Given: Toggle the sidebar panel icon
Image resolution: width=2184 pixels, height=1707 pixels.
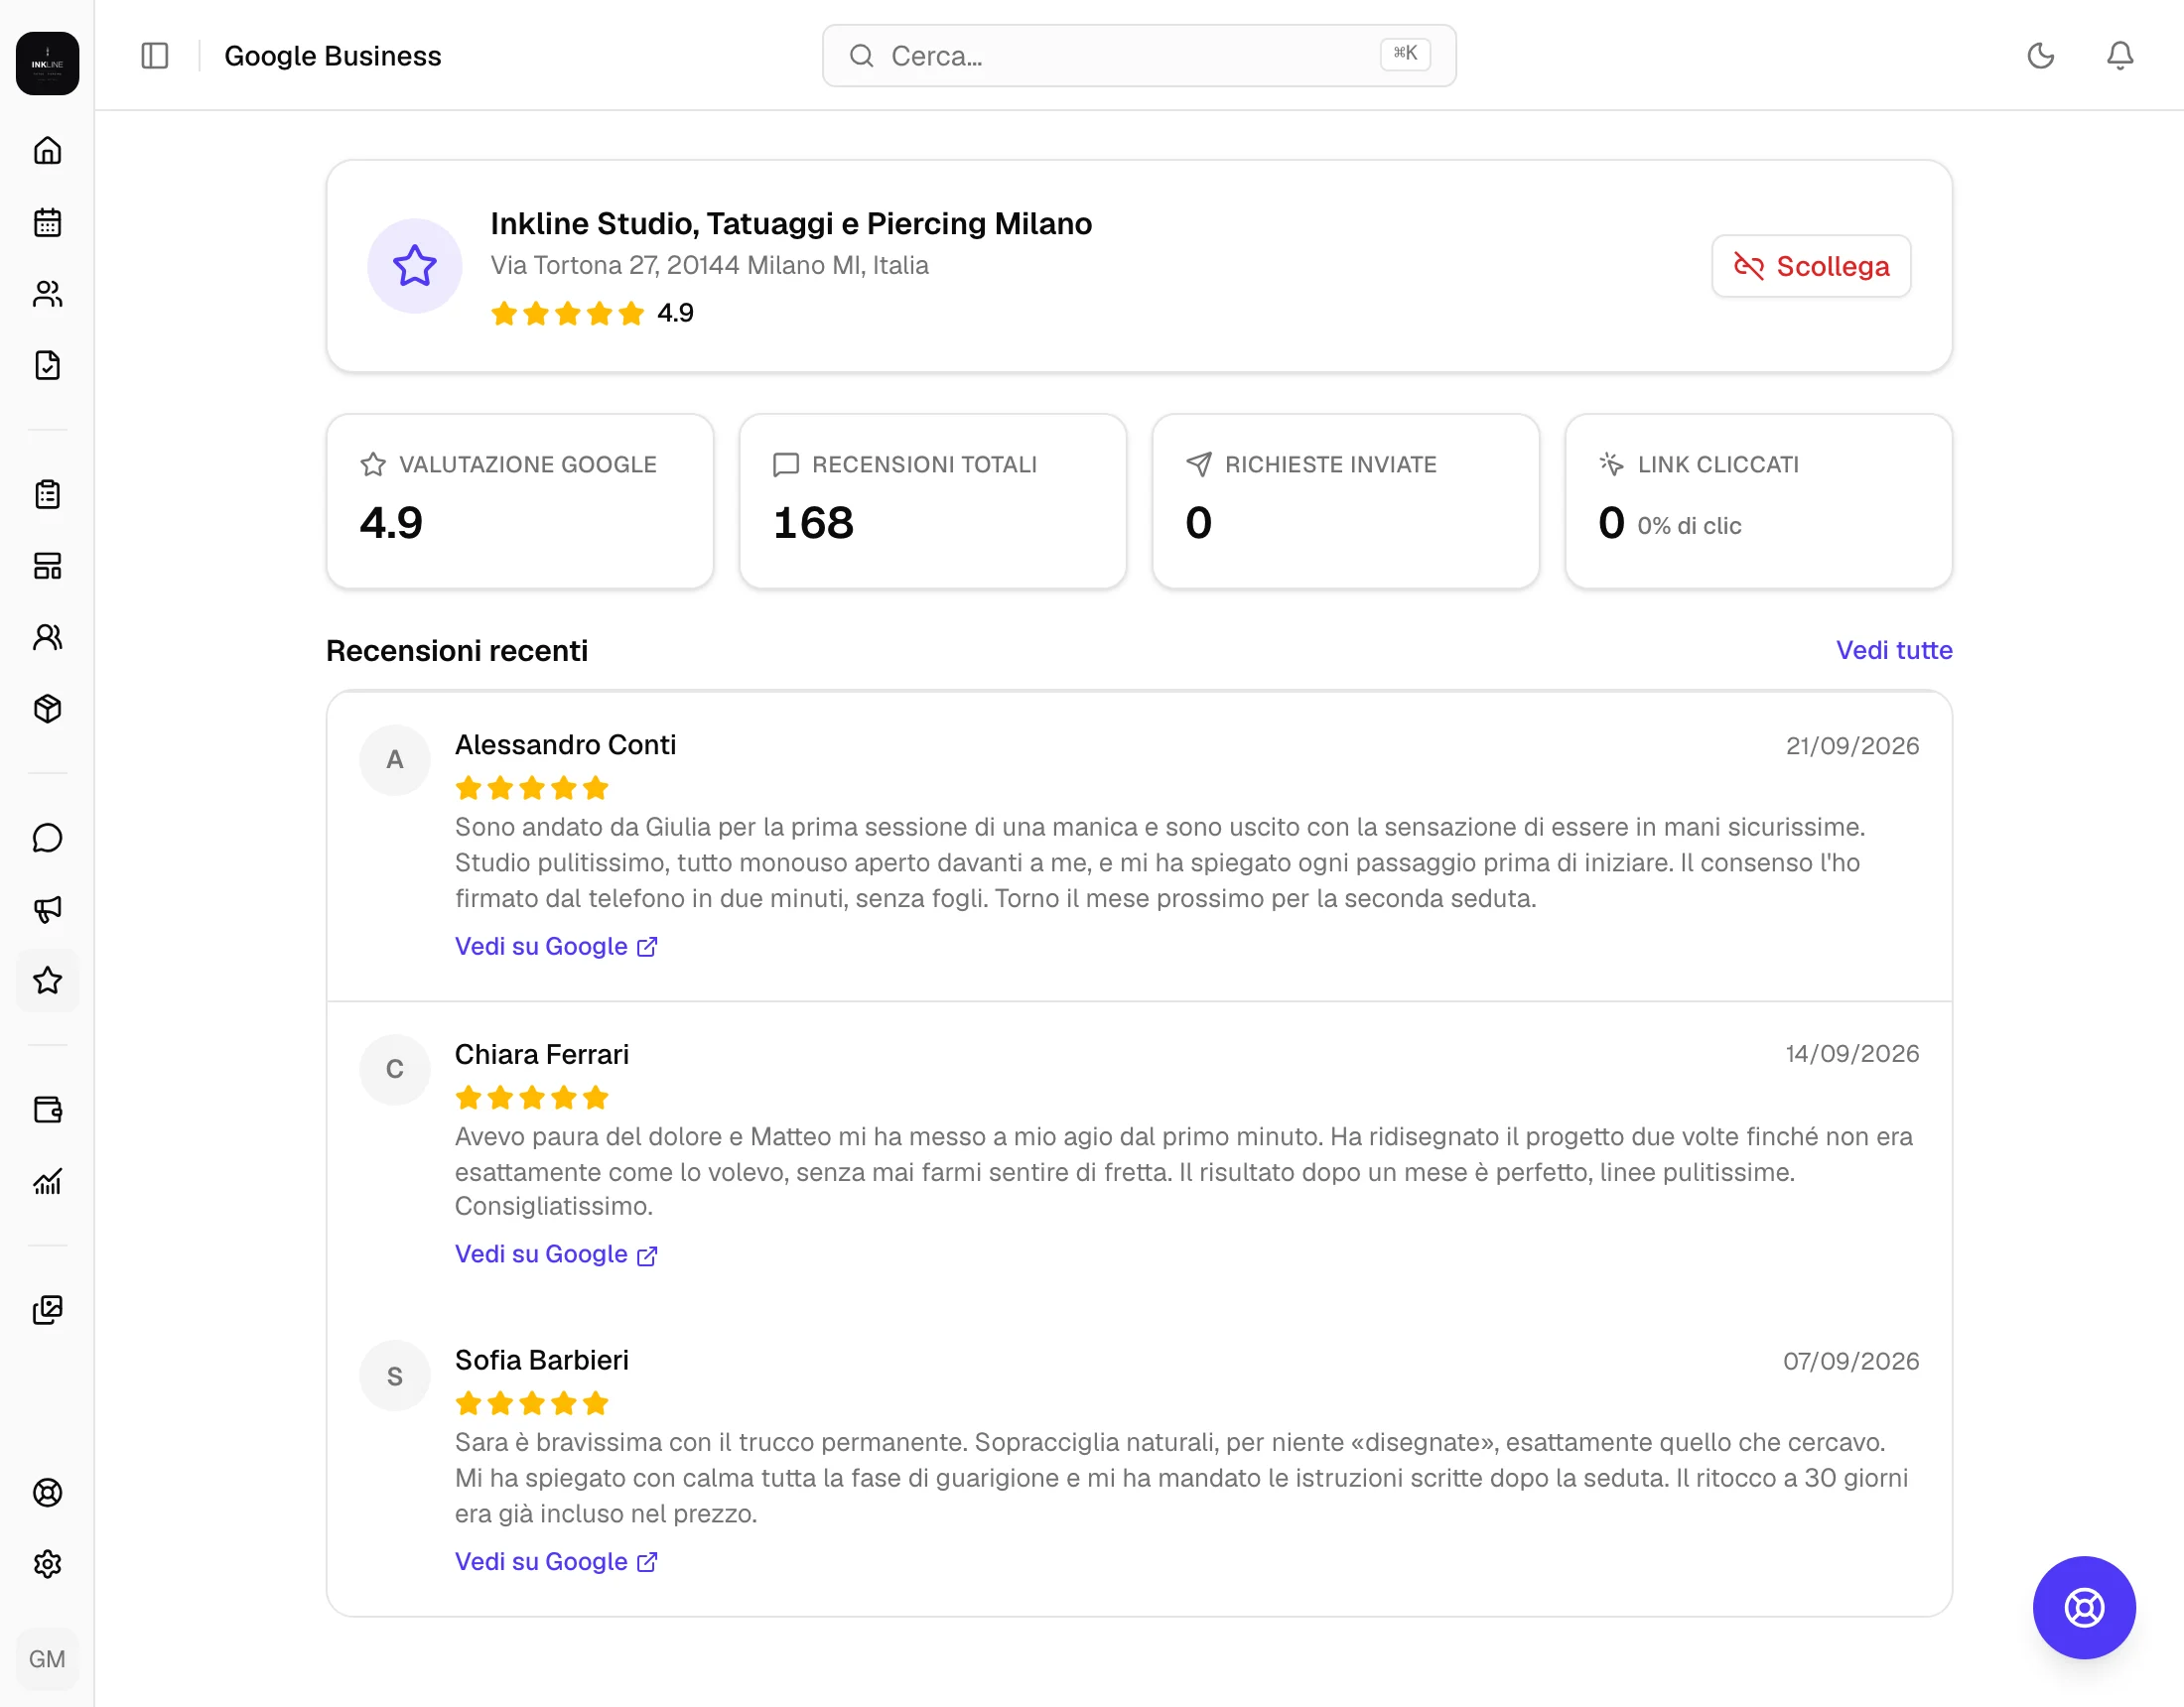Looking at the screenshot, I should (155, 56).
